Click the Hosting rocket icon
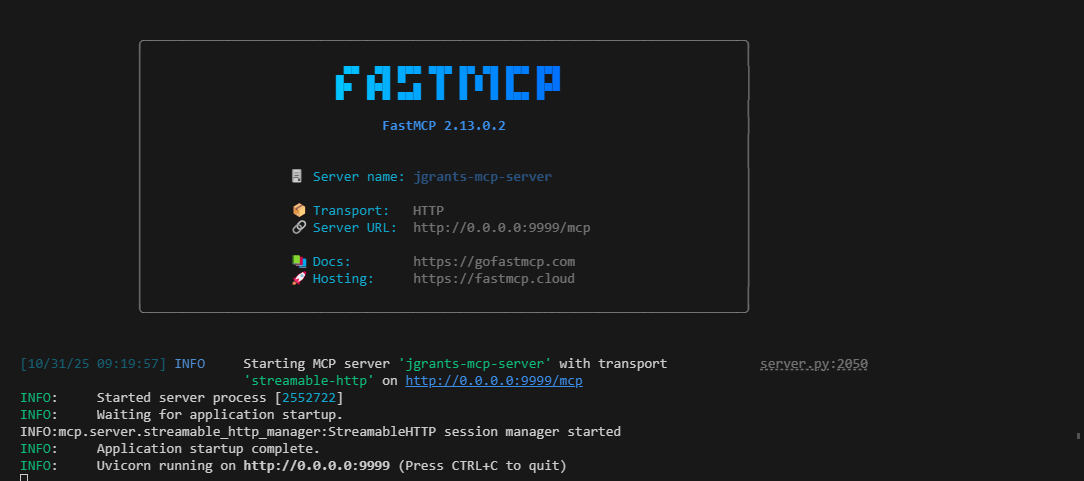The height and width of the screenshot is (481, 1084). coord(299,279)
